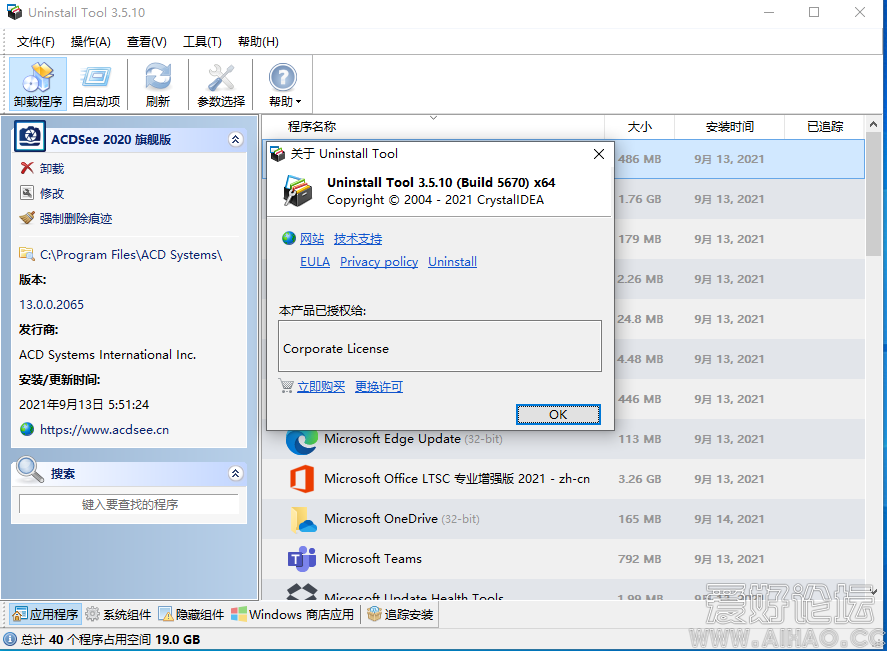The image size is (887, 651).
Task: Click the Microsoft Teams icon
Action: click(302, 559)
